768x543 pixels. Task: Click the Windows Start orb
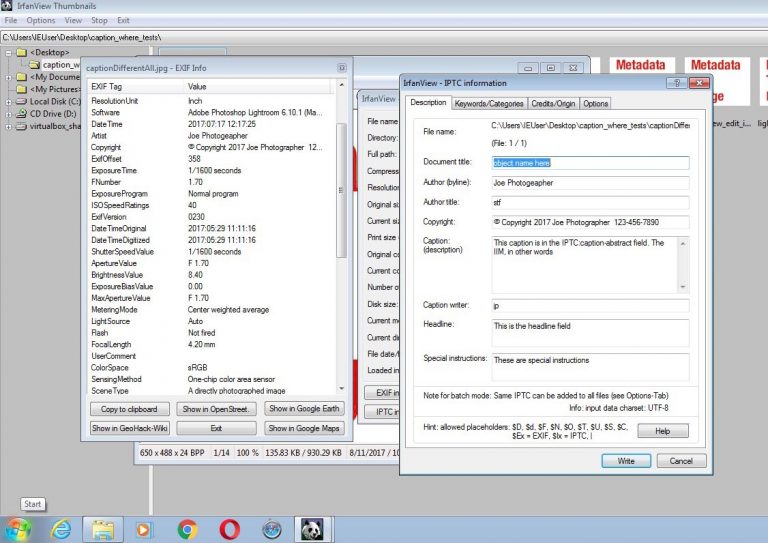tap(18, 528)
